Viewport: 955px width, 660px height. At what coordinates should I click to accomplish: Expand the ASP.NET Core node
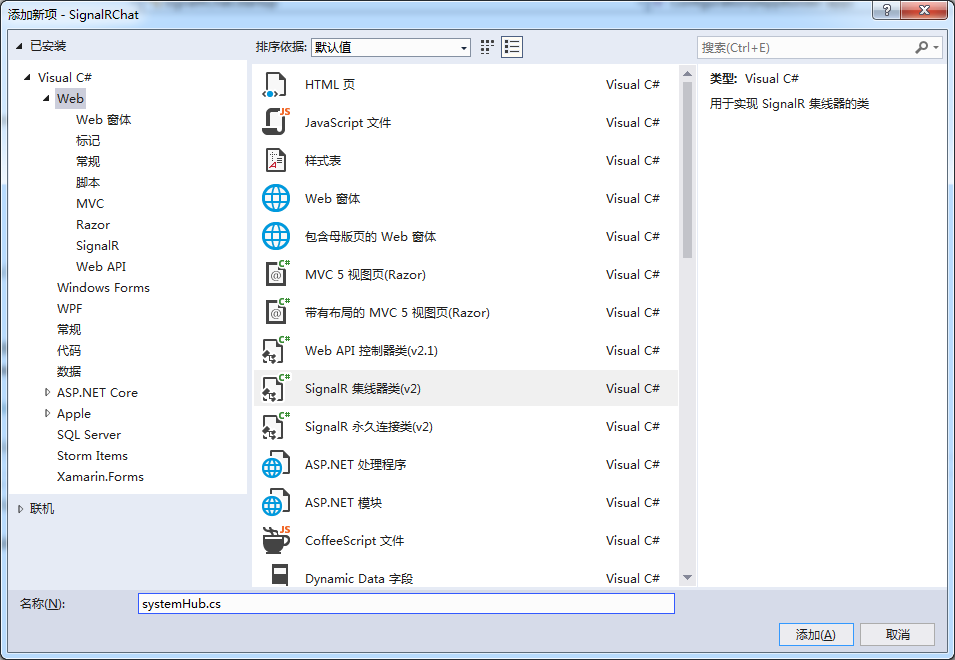tap(47, 393)
